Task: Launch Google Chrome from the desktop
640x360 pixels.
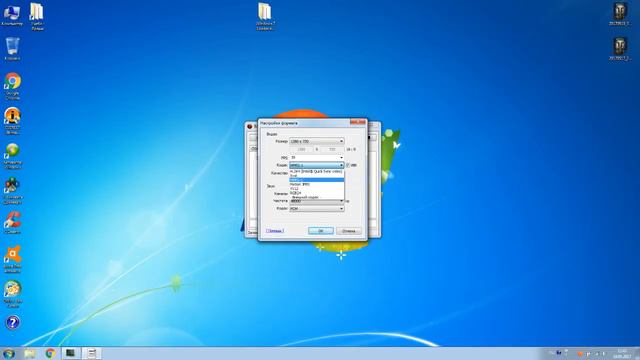Action: pyautogui.click(x=13, y=86)
